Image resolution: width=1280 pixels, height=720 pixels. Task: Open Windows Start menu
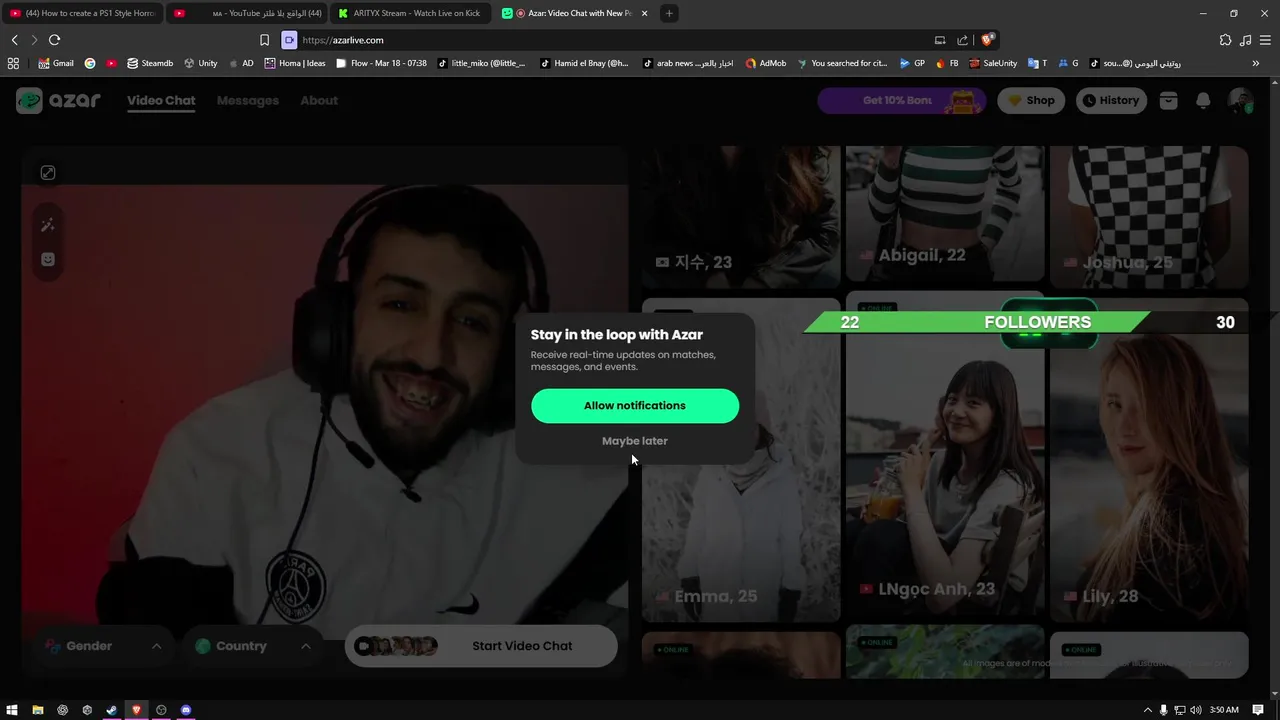[x=12, y=710]
